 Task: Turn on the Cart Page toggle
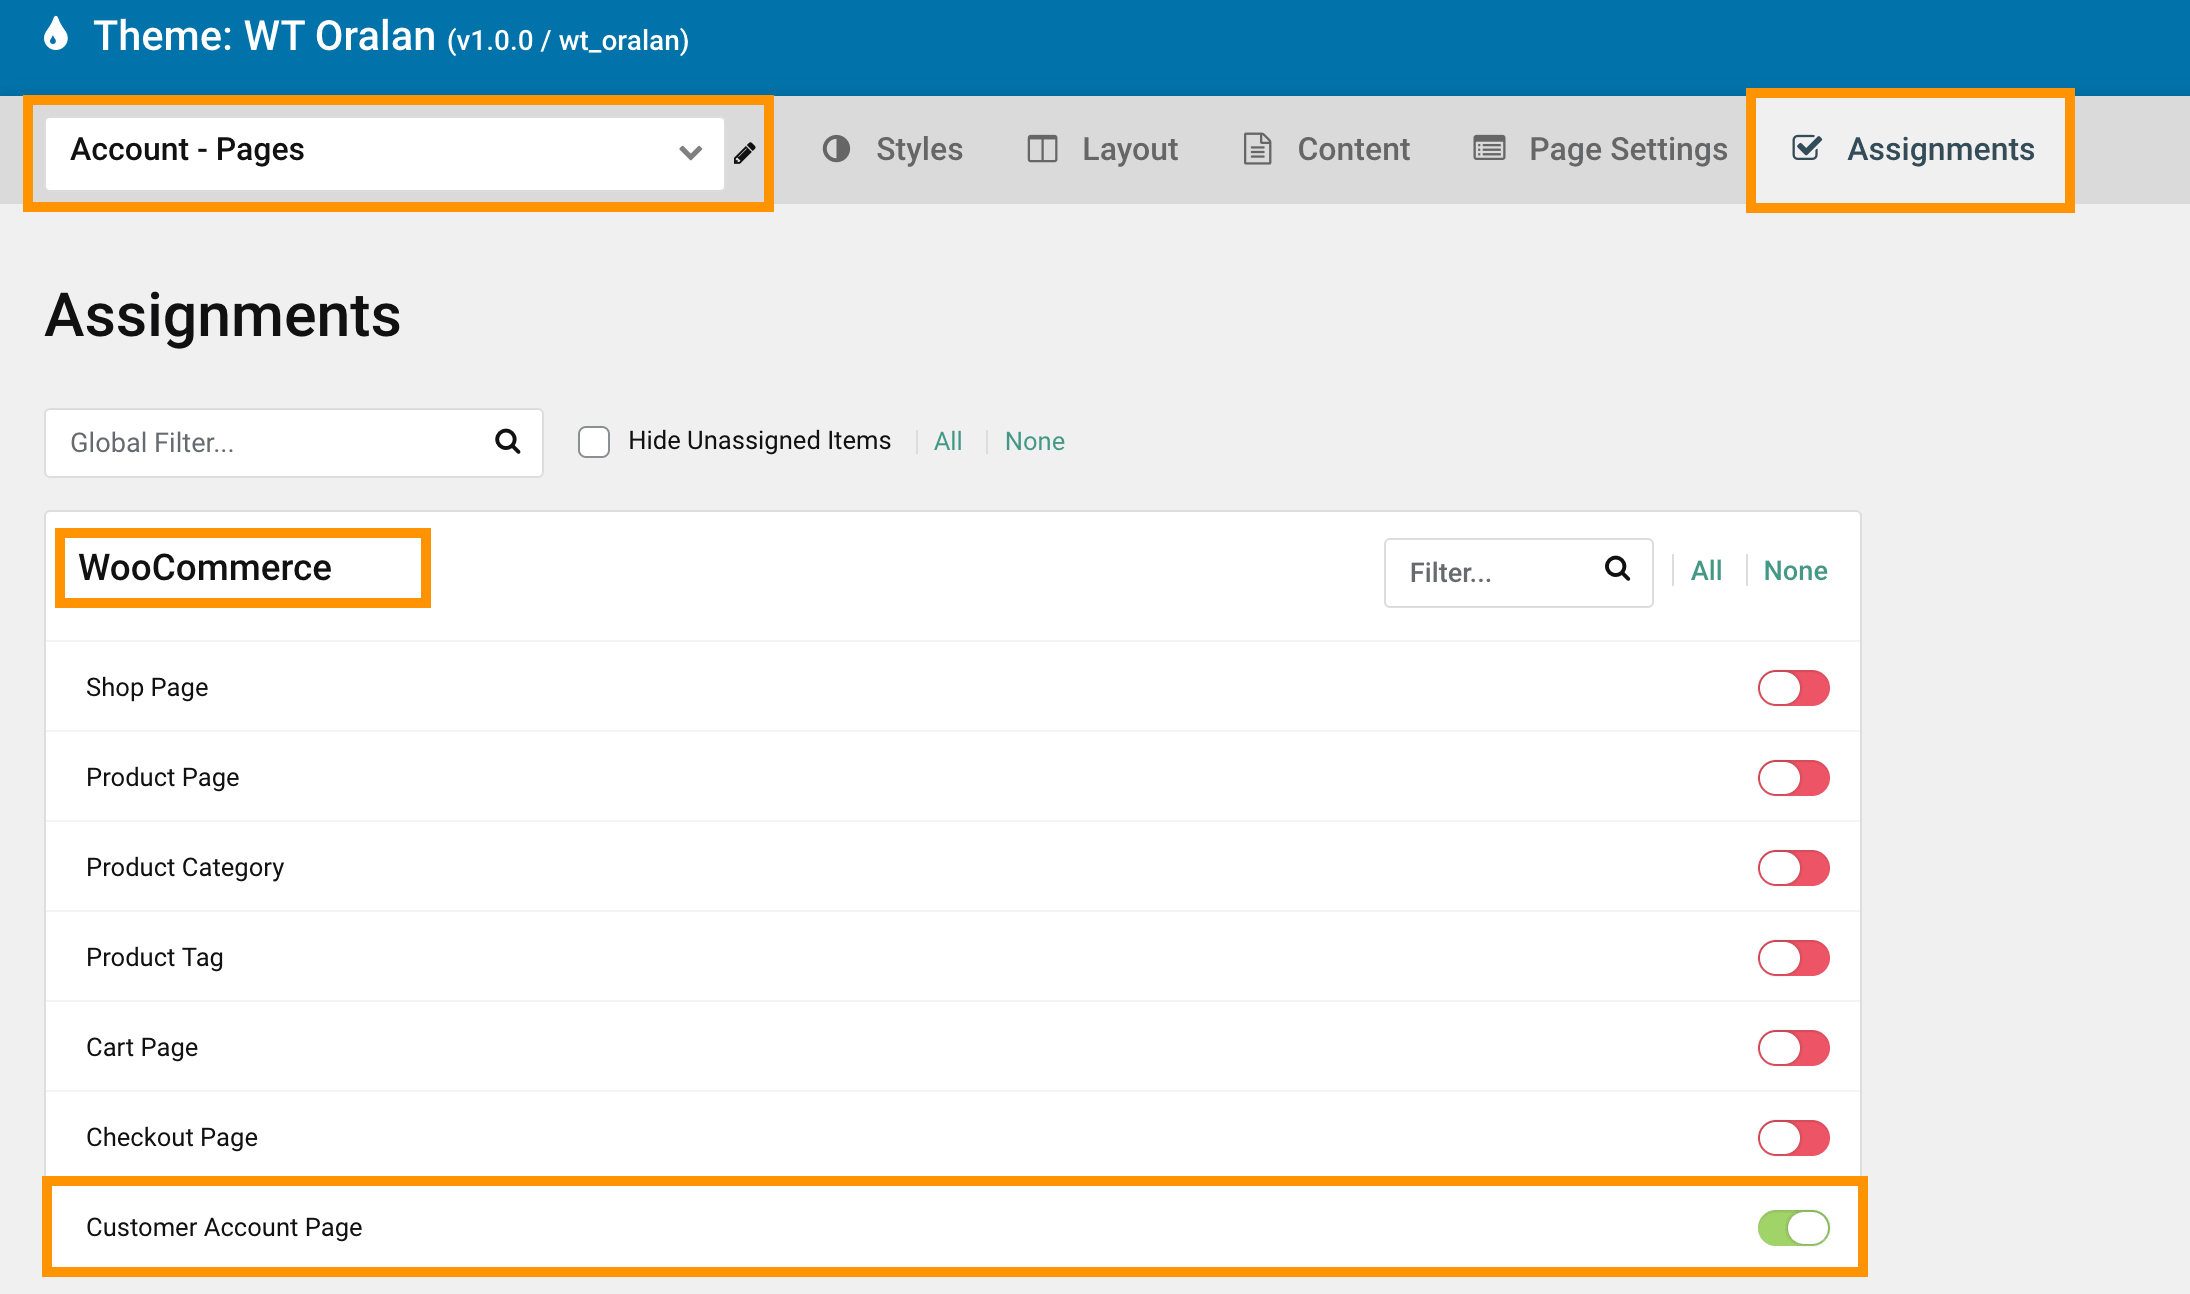tap(1793, 1048)
